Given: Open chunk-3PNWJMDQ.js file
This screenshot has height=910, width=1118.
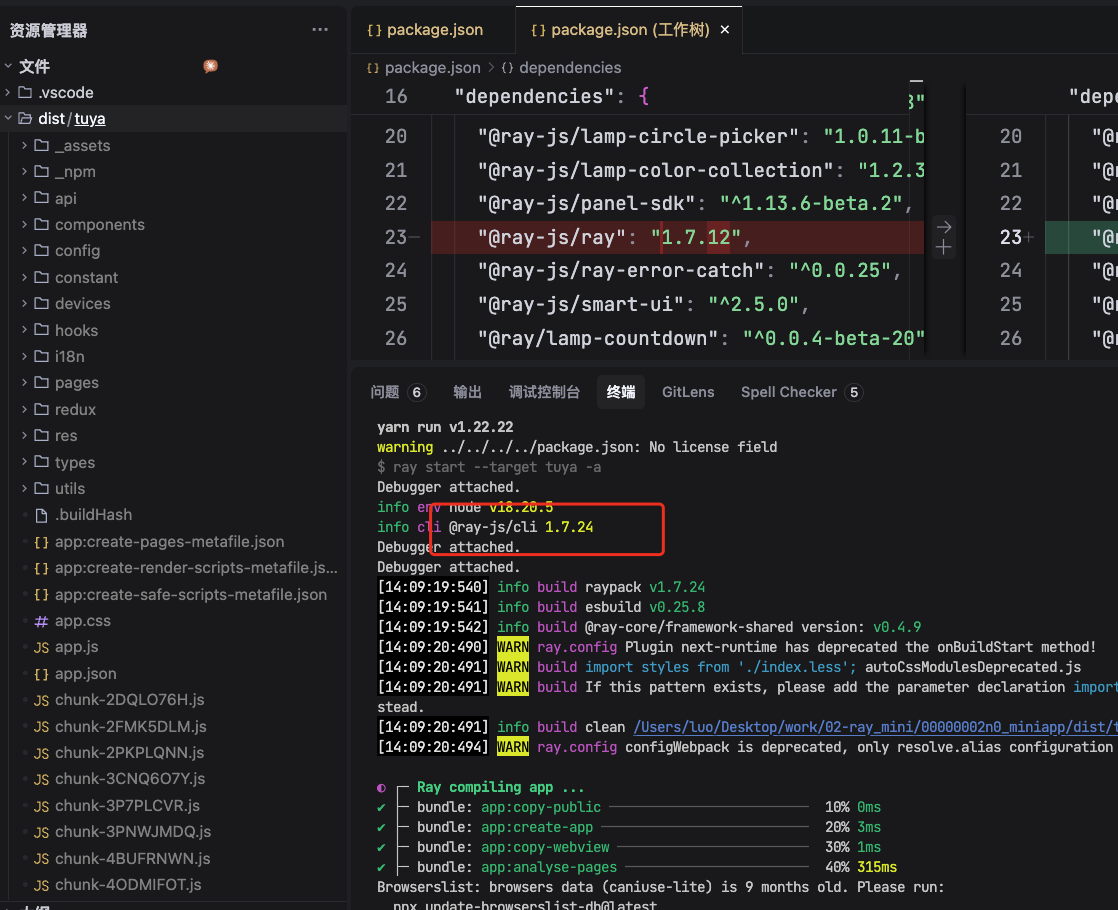Looking at the screenshot, I should [x=133, y=832].
